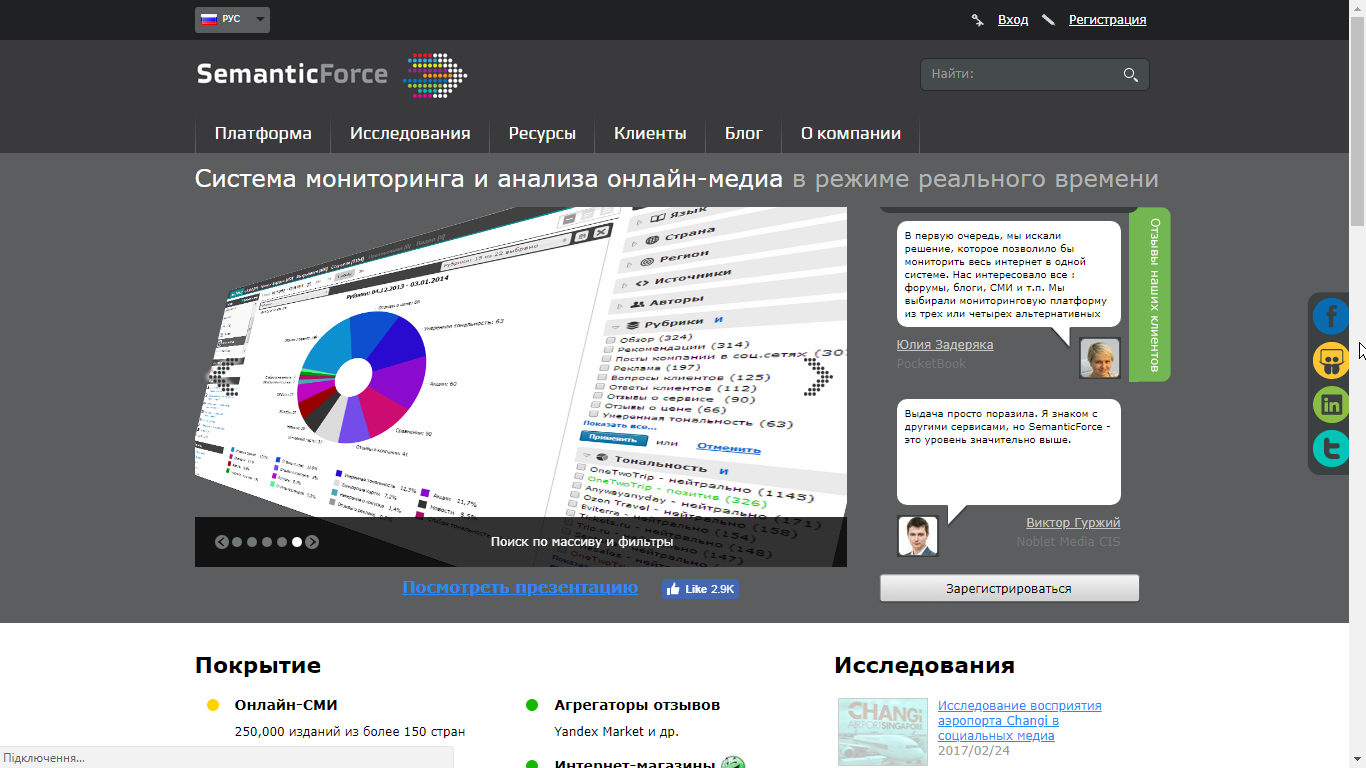Click the small next arrow in slide pager
Screen dimensions: 1366x768
point(312,542)
